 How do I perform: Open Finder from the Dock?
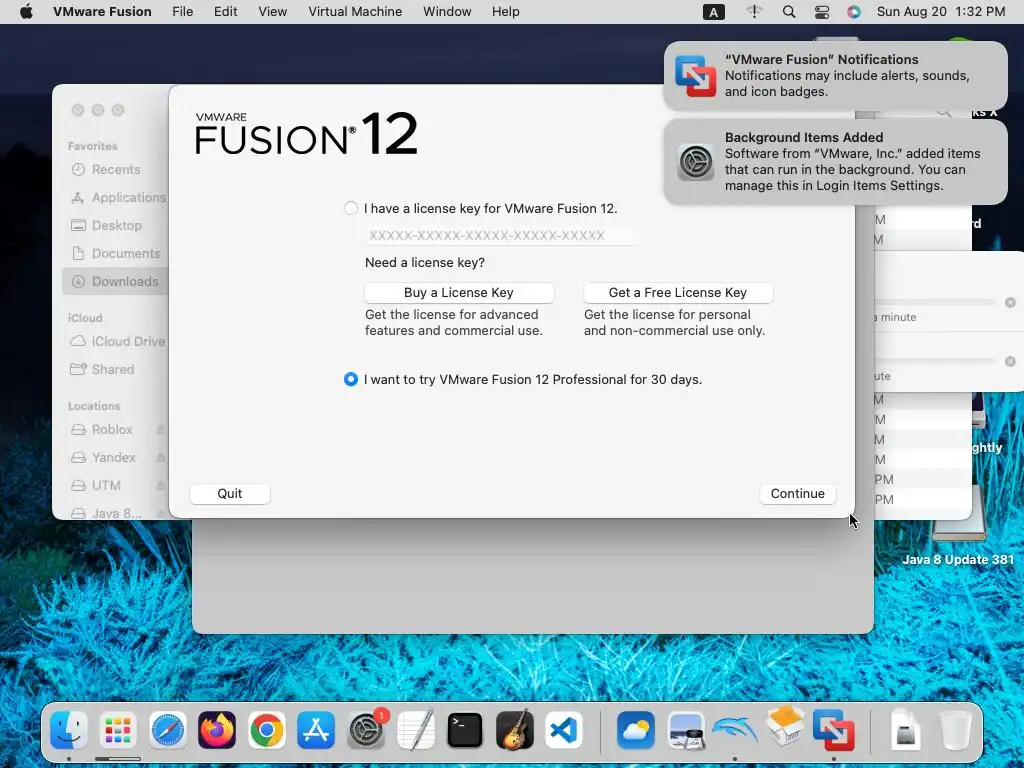point(69,729)
